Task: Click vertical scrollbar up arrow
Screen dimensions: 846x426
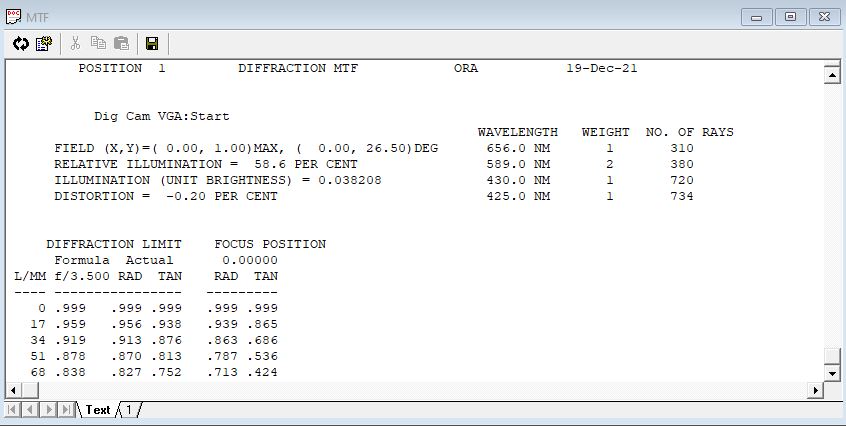Action: pyautogui.click(x=831, y=75)
